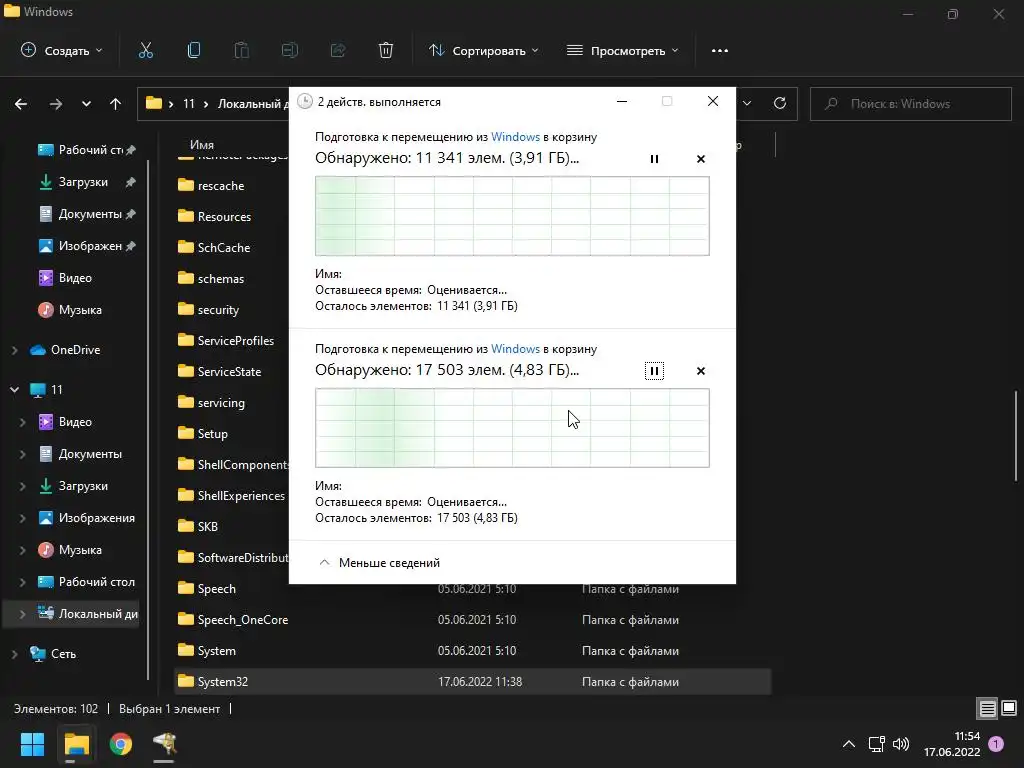Expand the Сеть tree node
This screenshot has height=768, width=1024.
click(14, 654)
